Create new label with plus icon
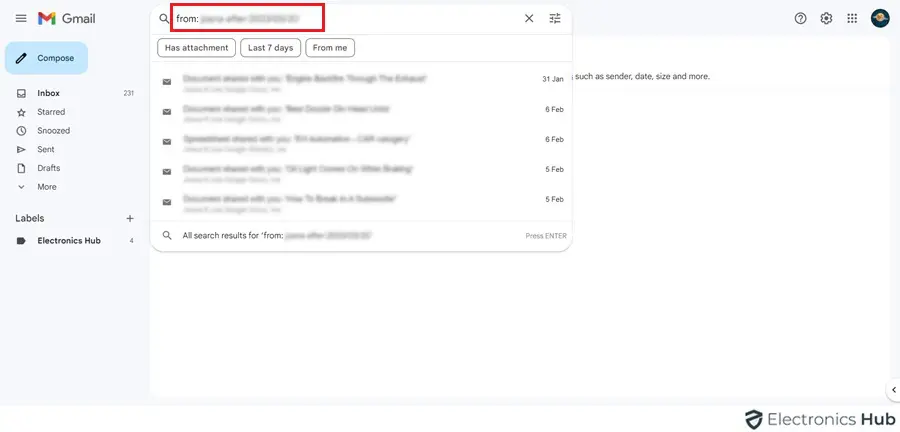Screen dimensions: 900x432 coord(129,218)
